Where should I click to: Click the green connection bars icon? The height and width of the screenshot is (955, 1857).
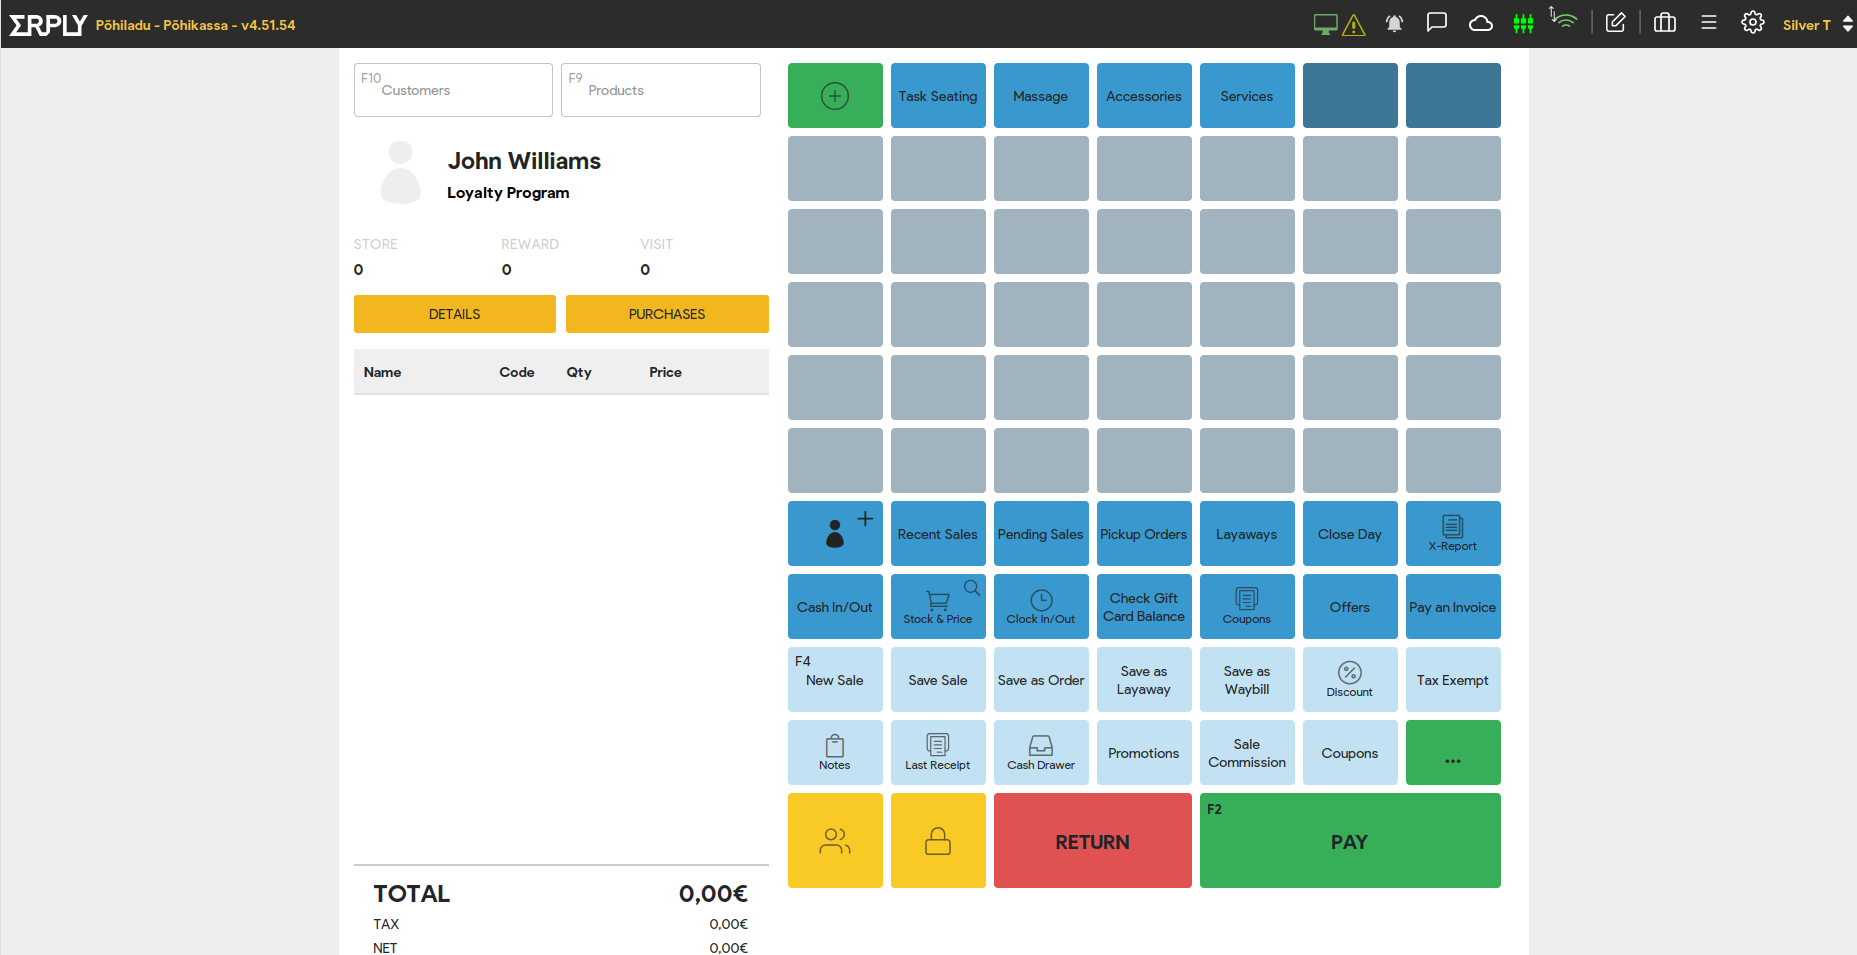1523,24
